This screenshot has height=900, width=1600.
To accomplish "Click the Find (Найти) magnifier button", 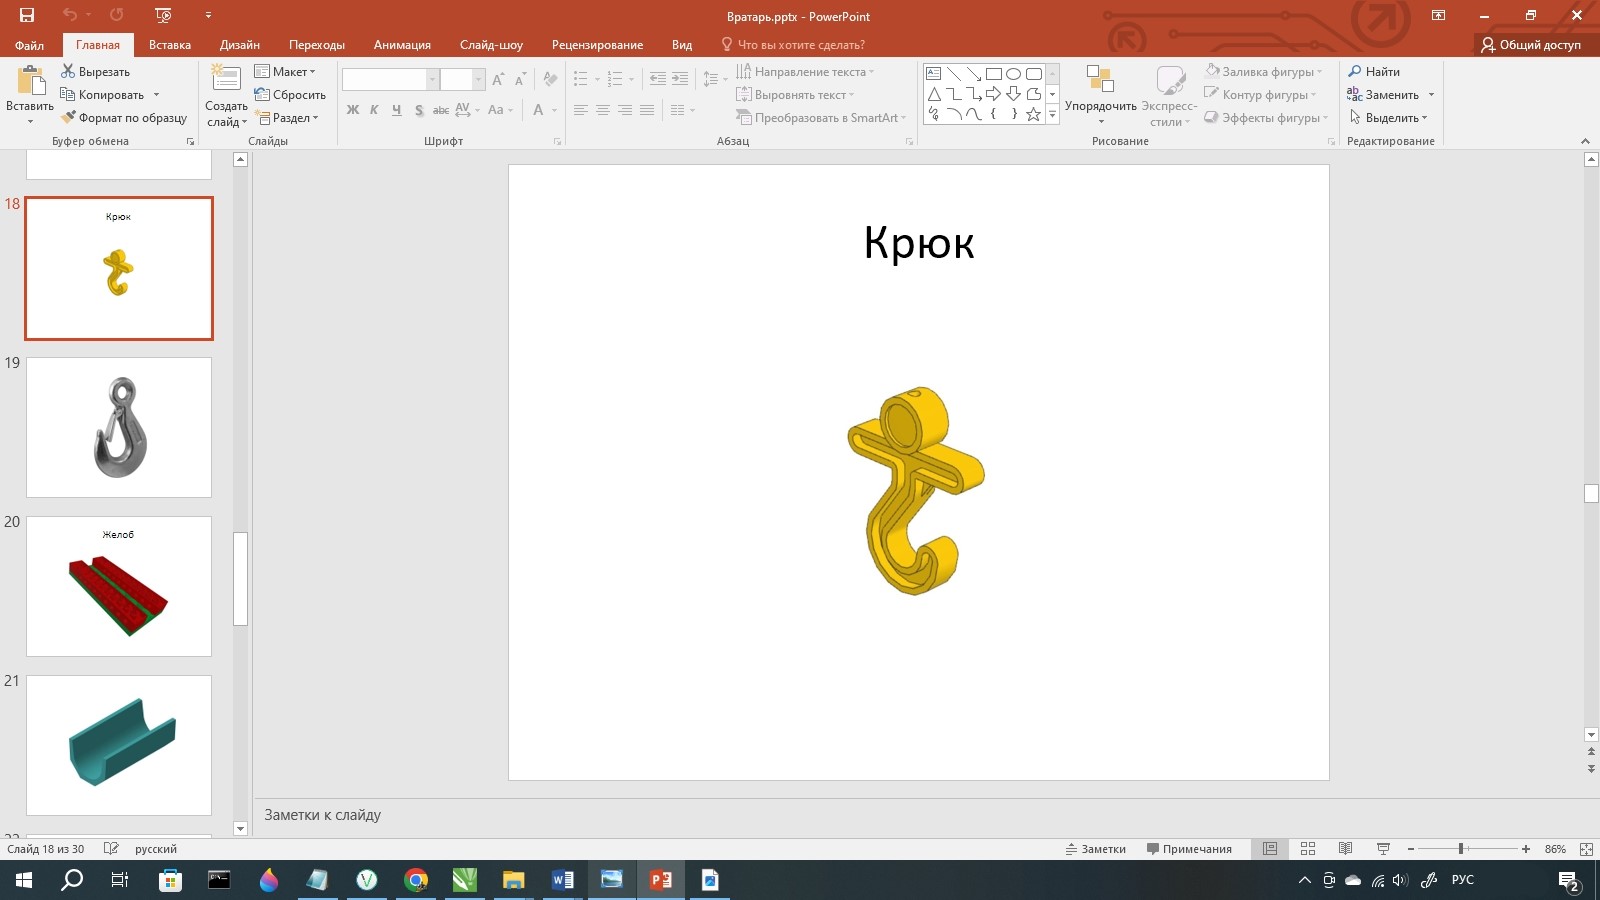I will (x=1374, y=72).
